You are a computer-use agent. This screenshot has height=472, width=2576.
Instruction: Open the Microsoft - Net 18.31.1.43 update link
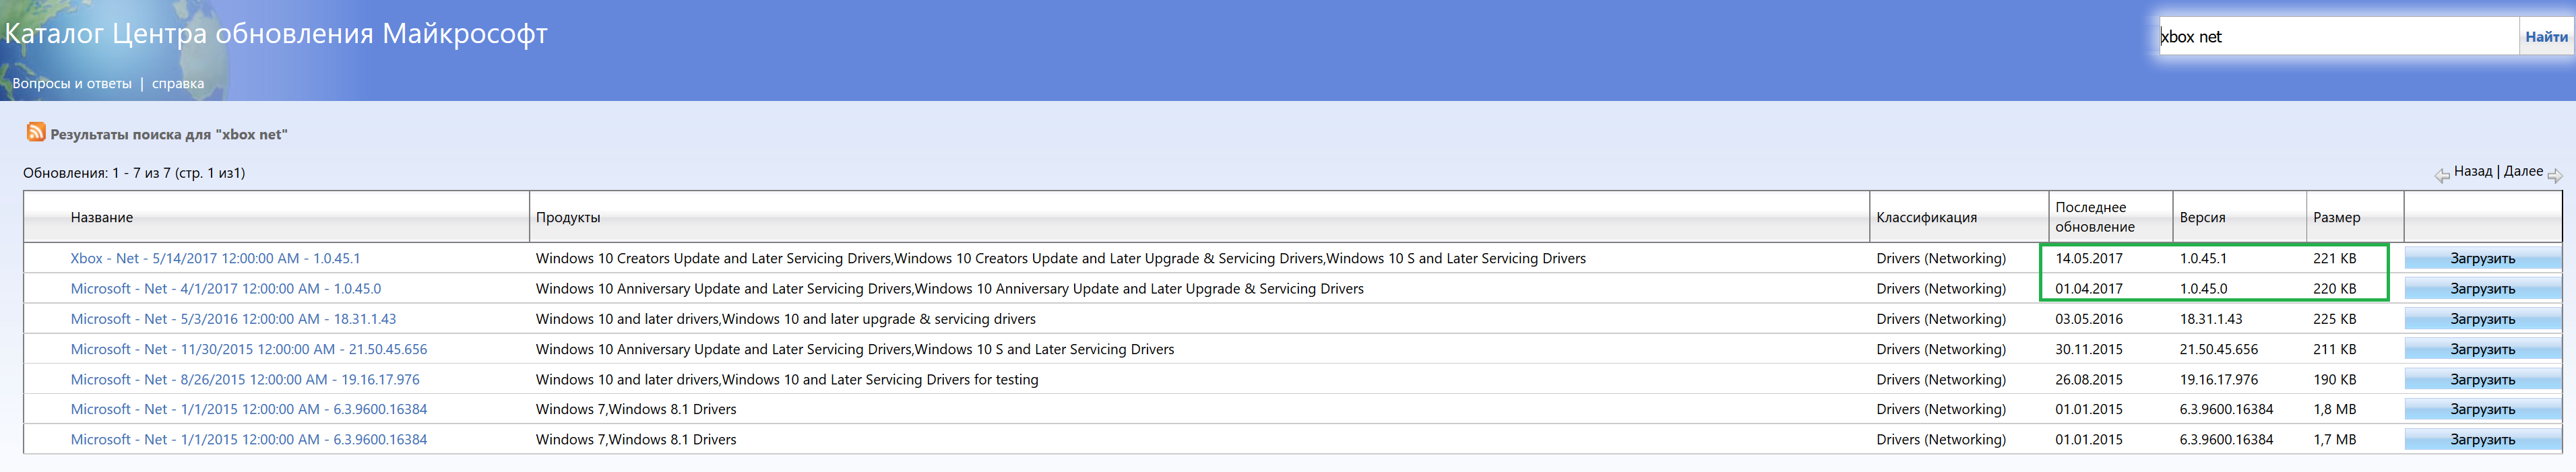click(233, 319)
